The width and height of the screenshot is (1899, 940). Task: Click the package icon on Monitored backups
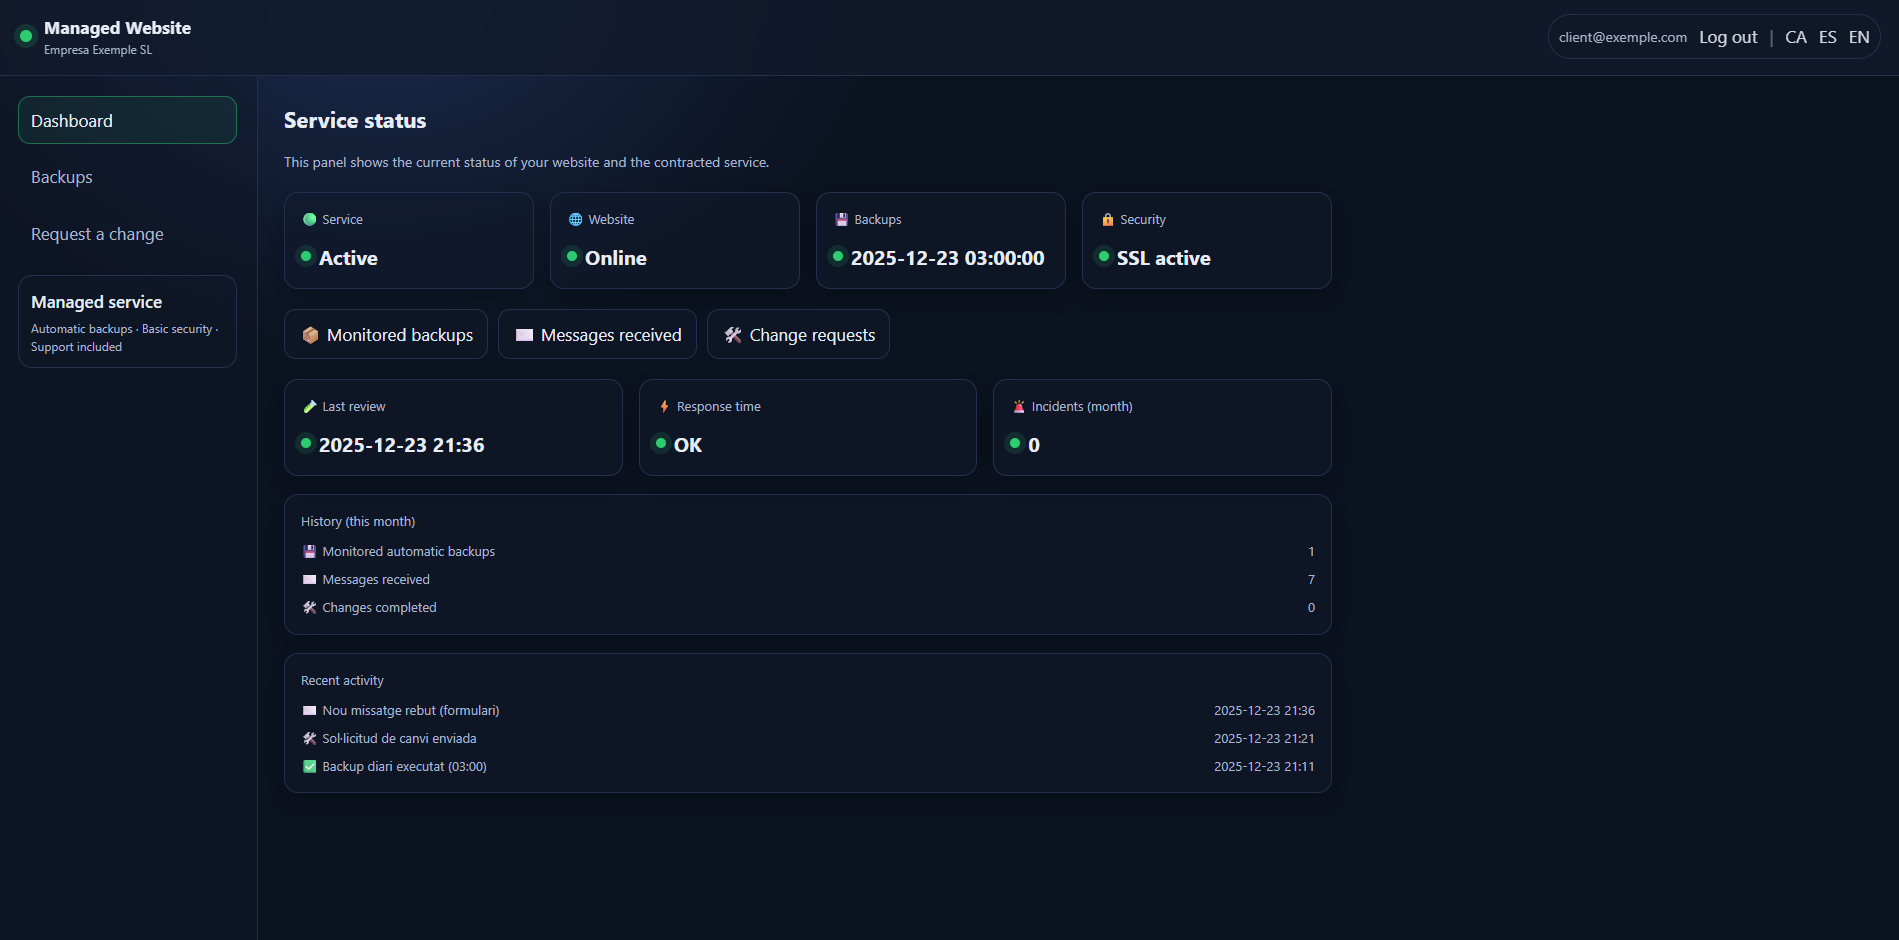click(310, 335)
